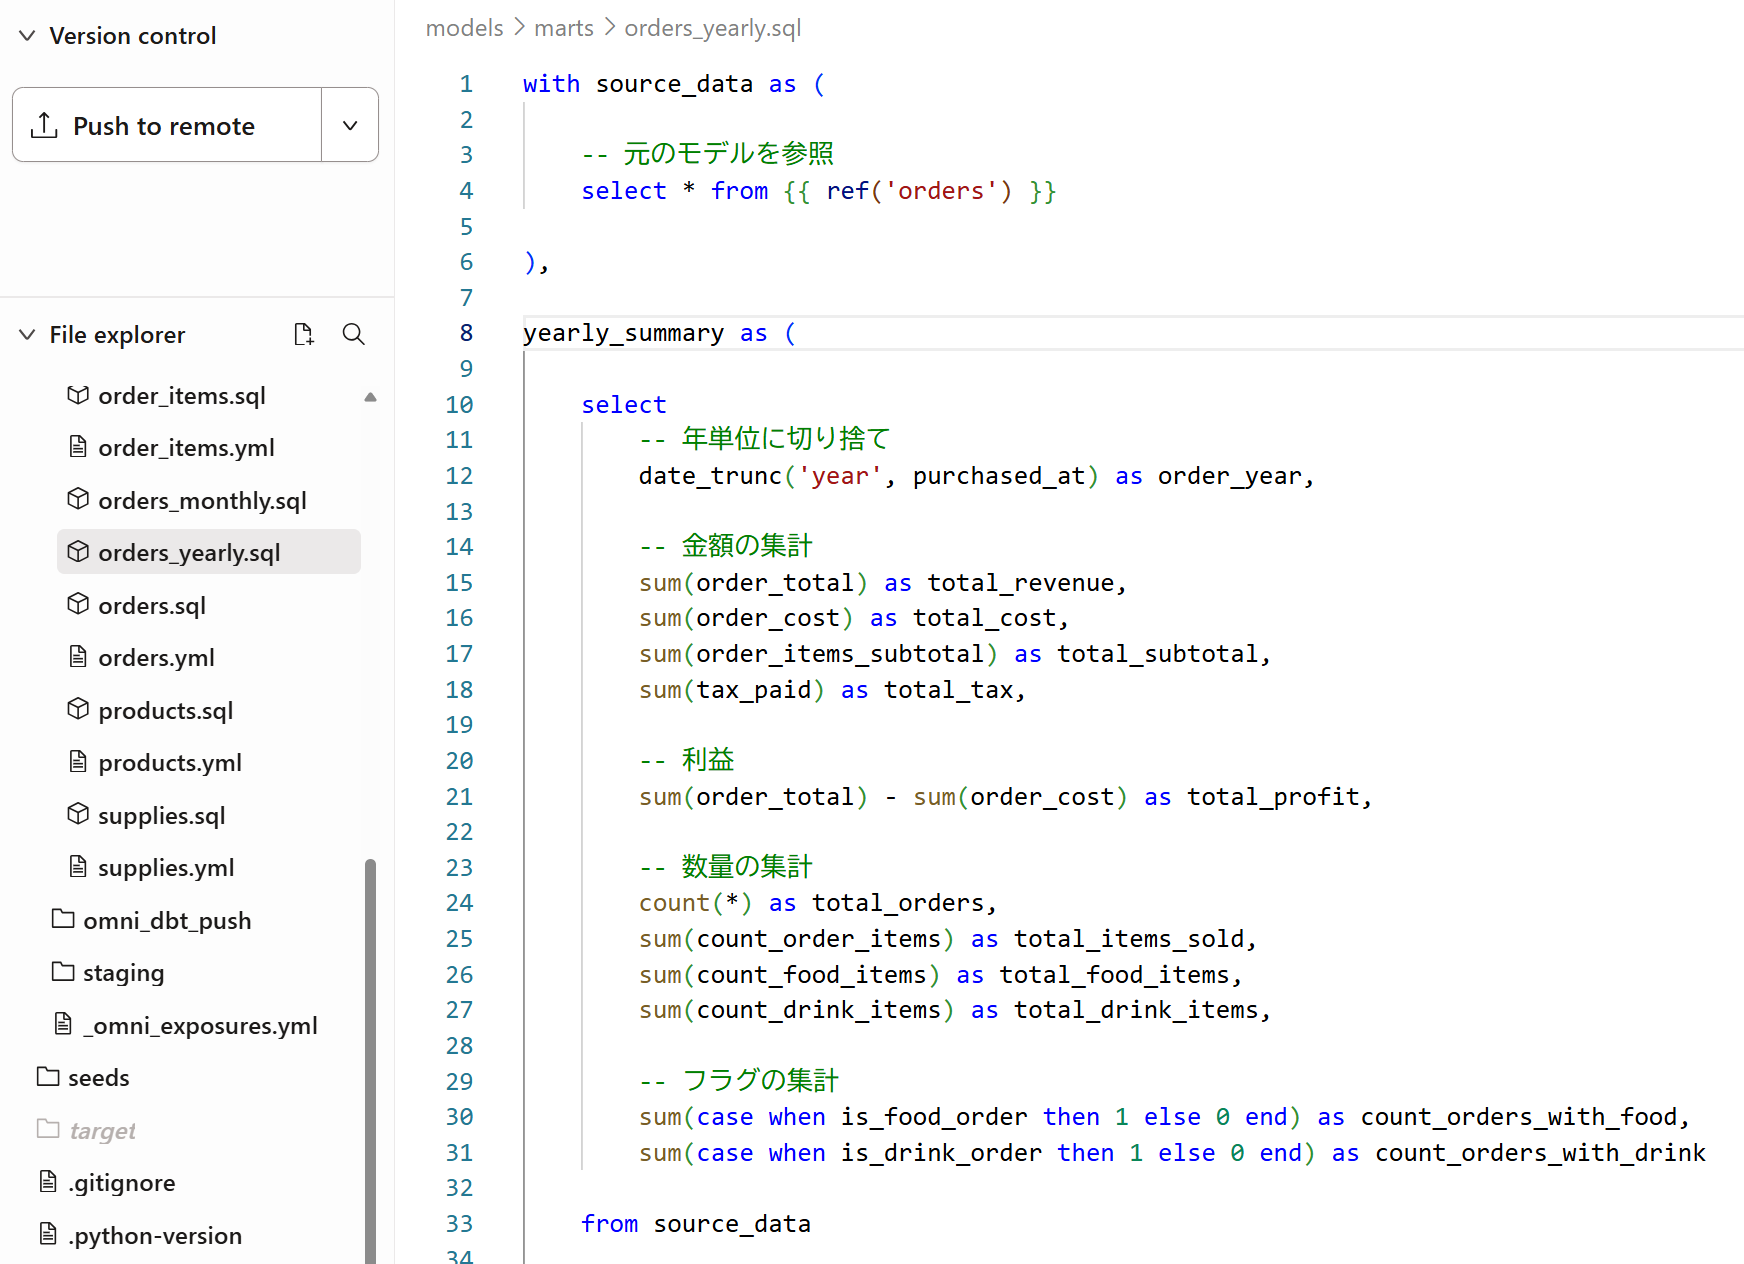Open the staging folder
The image size is (1744, 1264).
123,973
